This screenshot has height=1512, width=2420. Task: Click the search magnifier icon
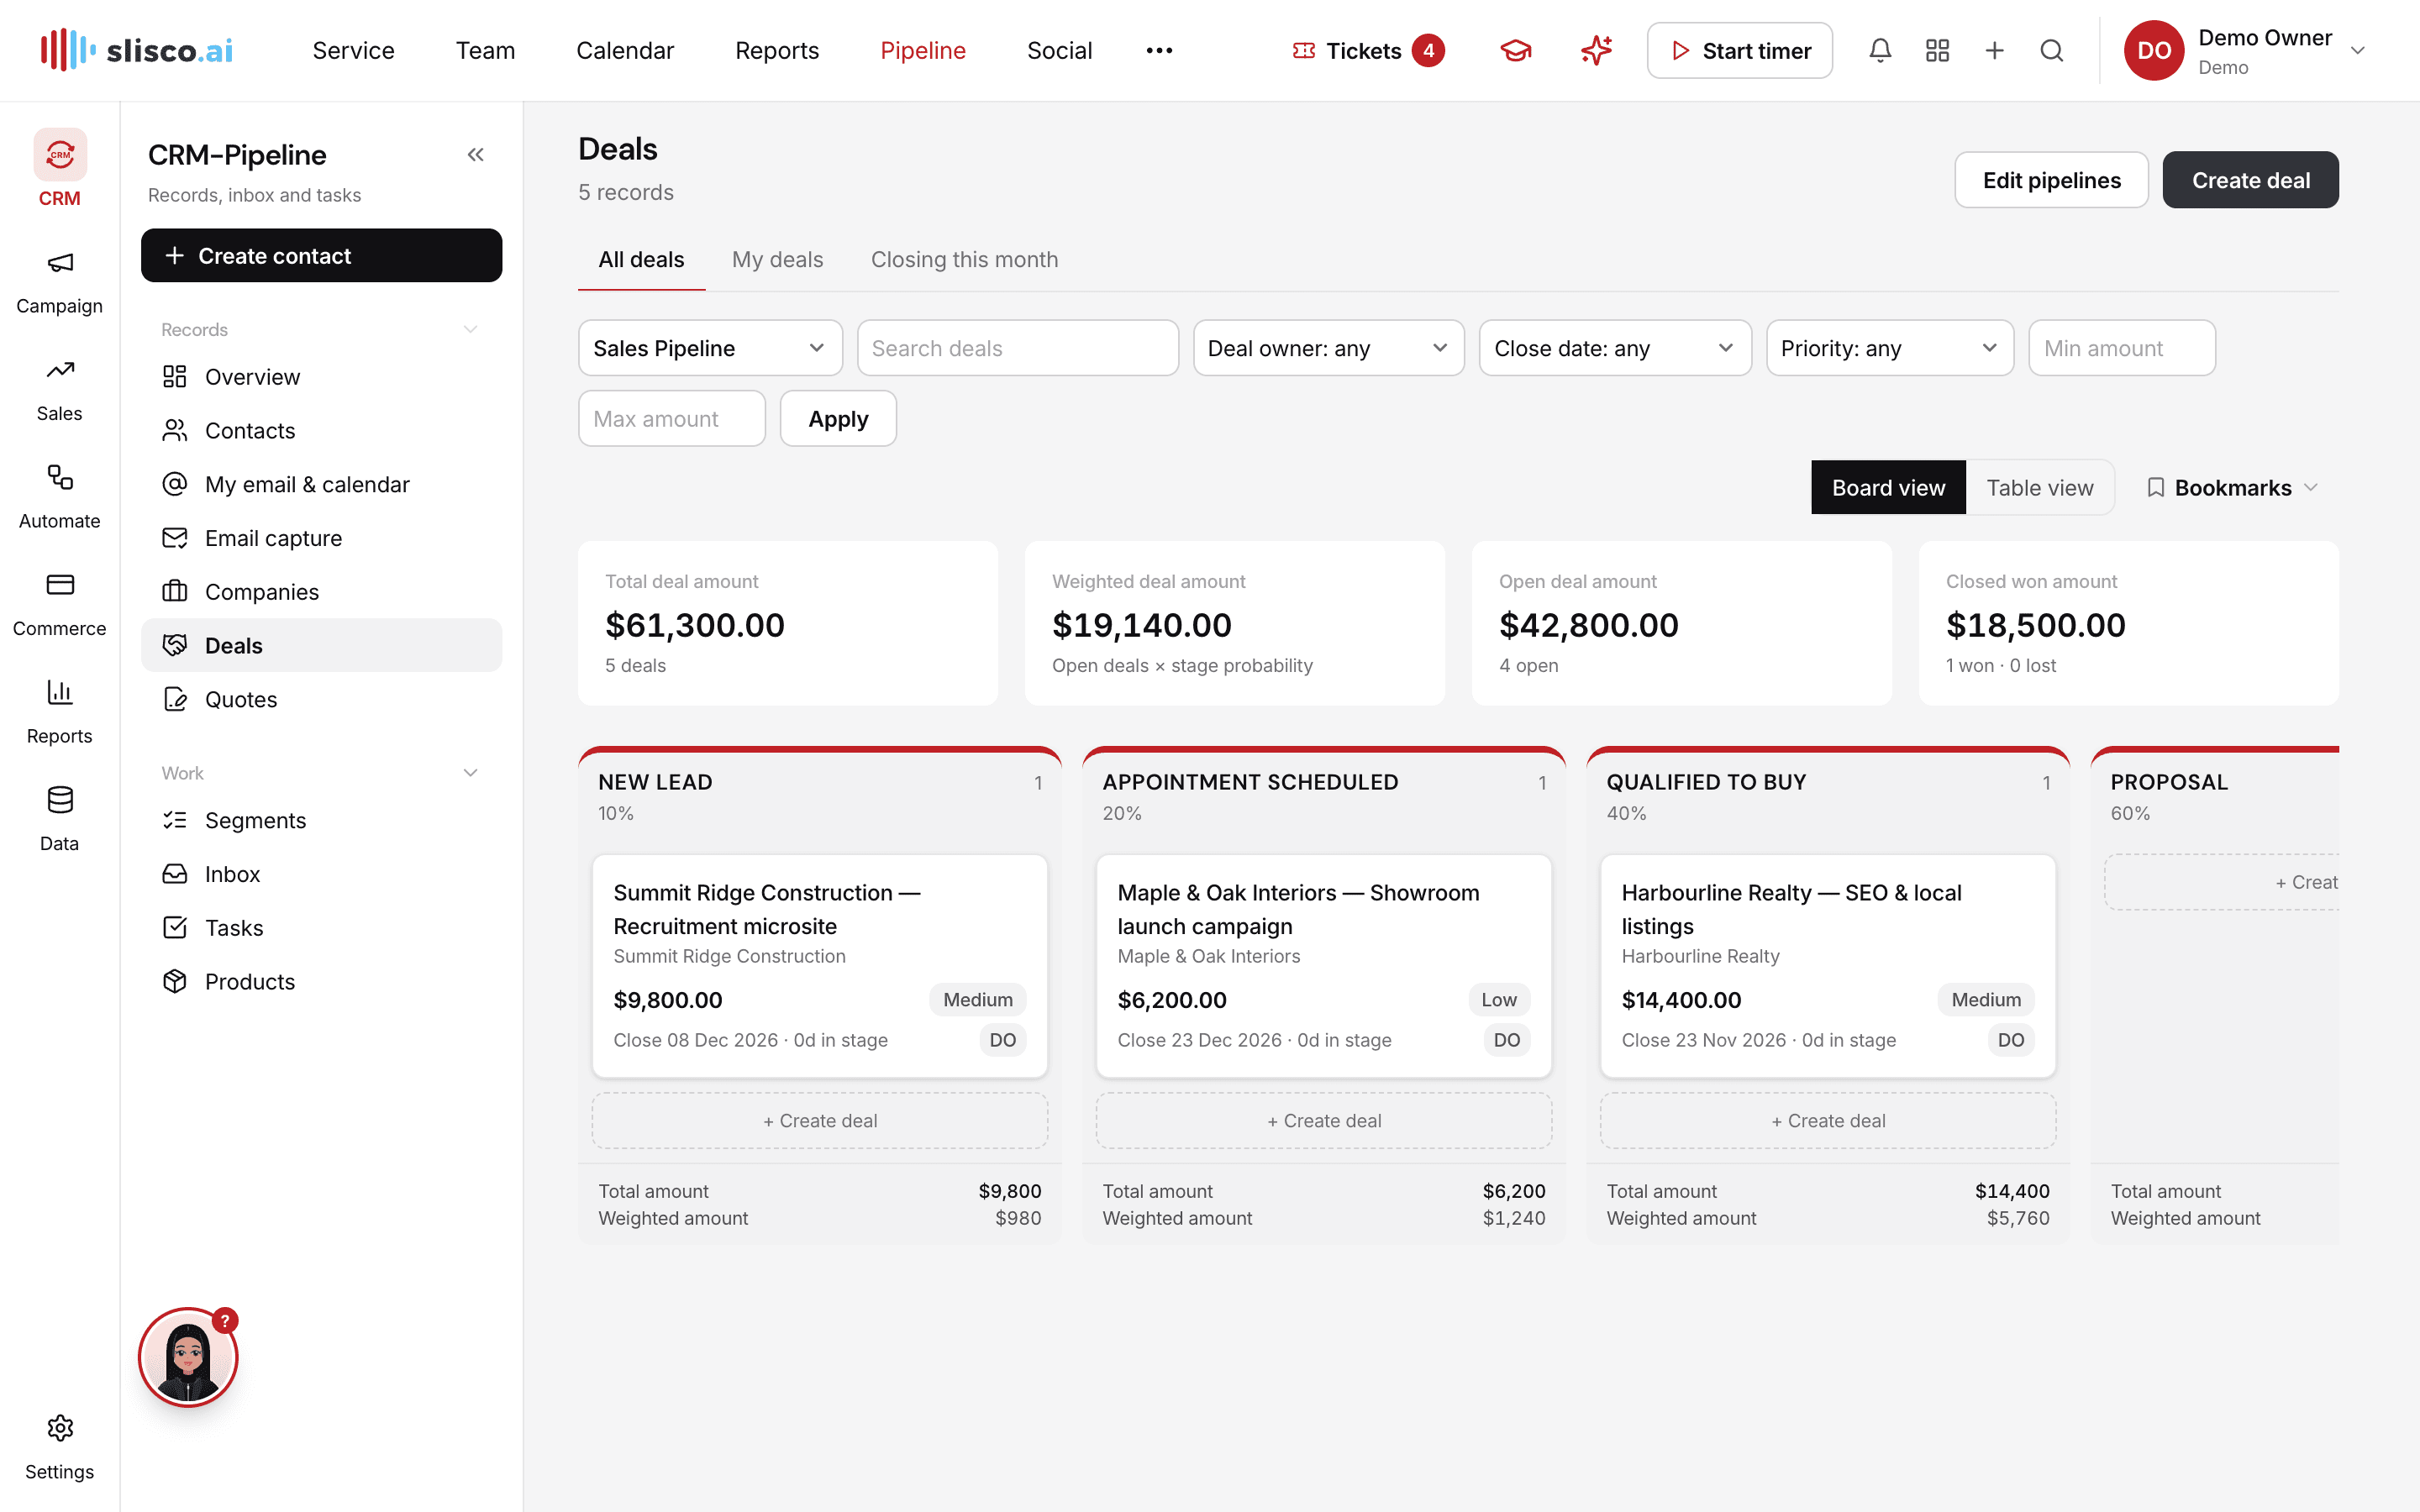[x=2051, y=50]
